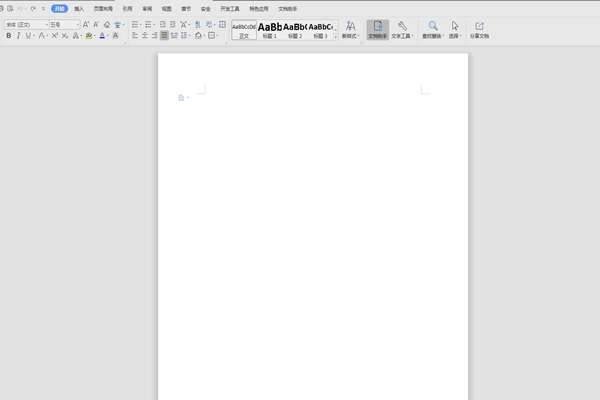Toggle bulleted list formatting
600x400 pixels.
[135, 24]
